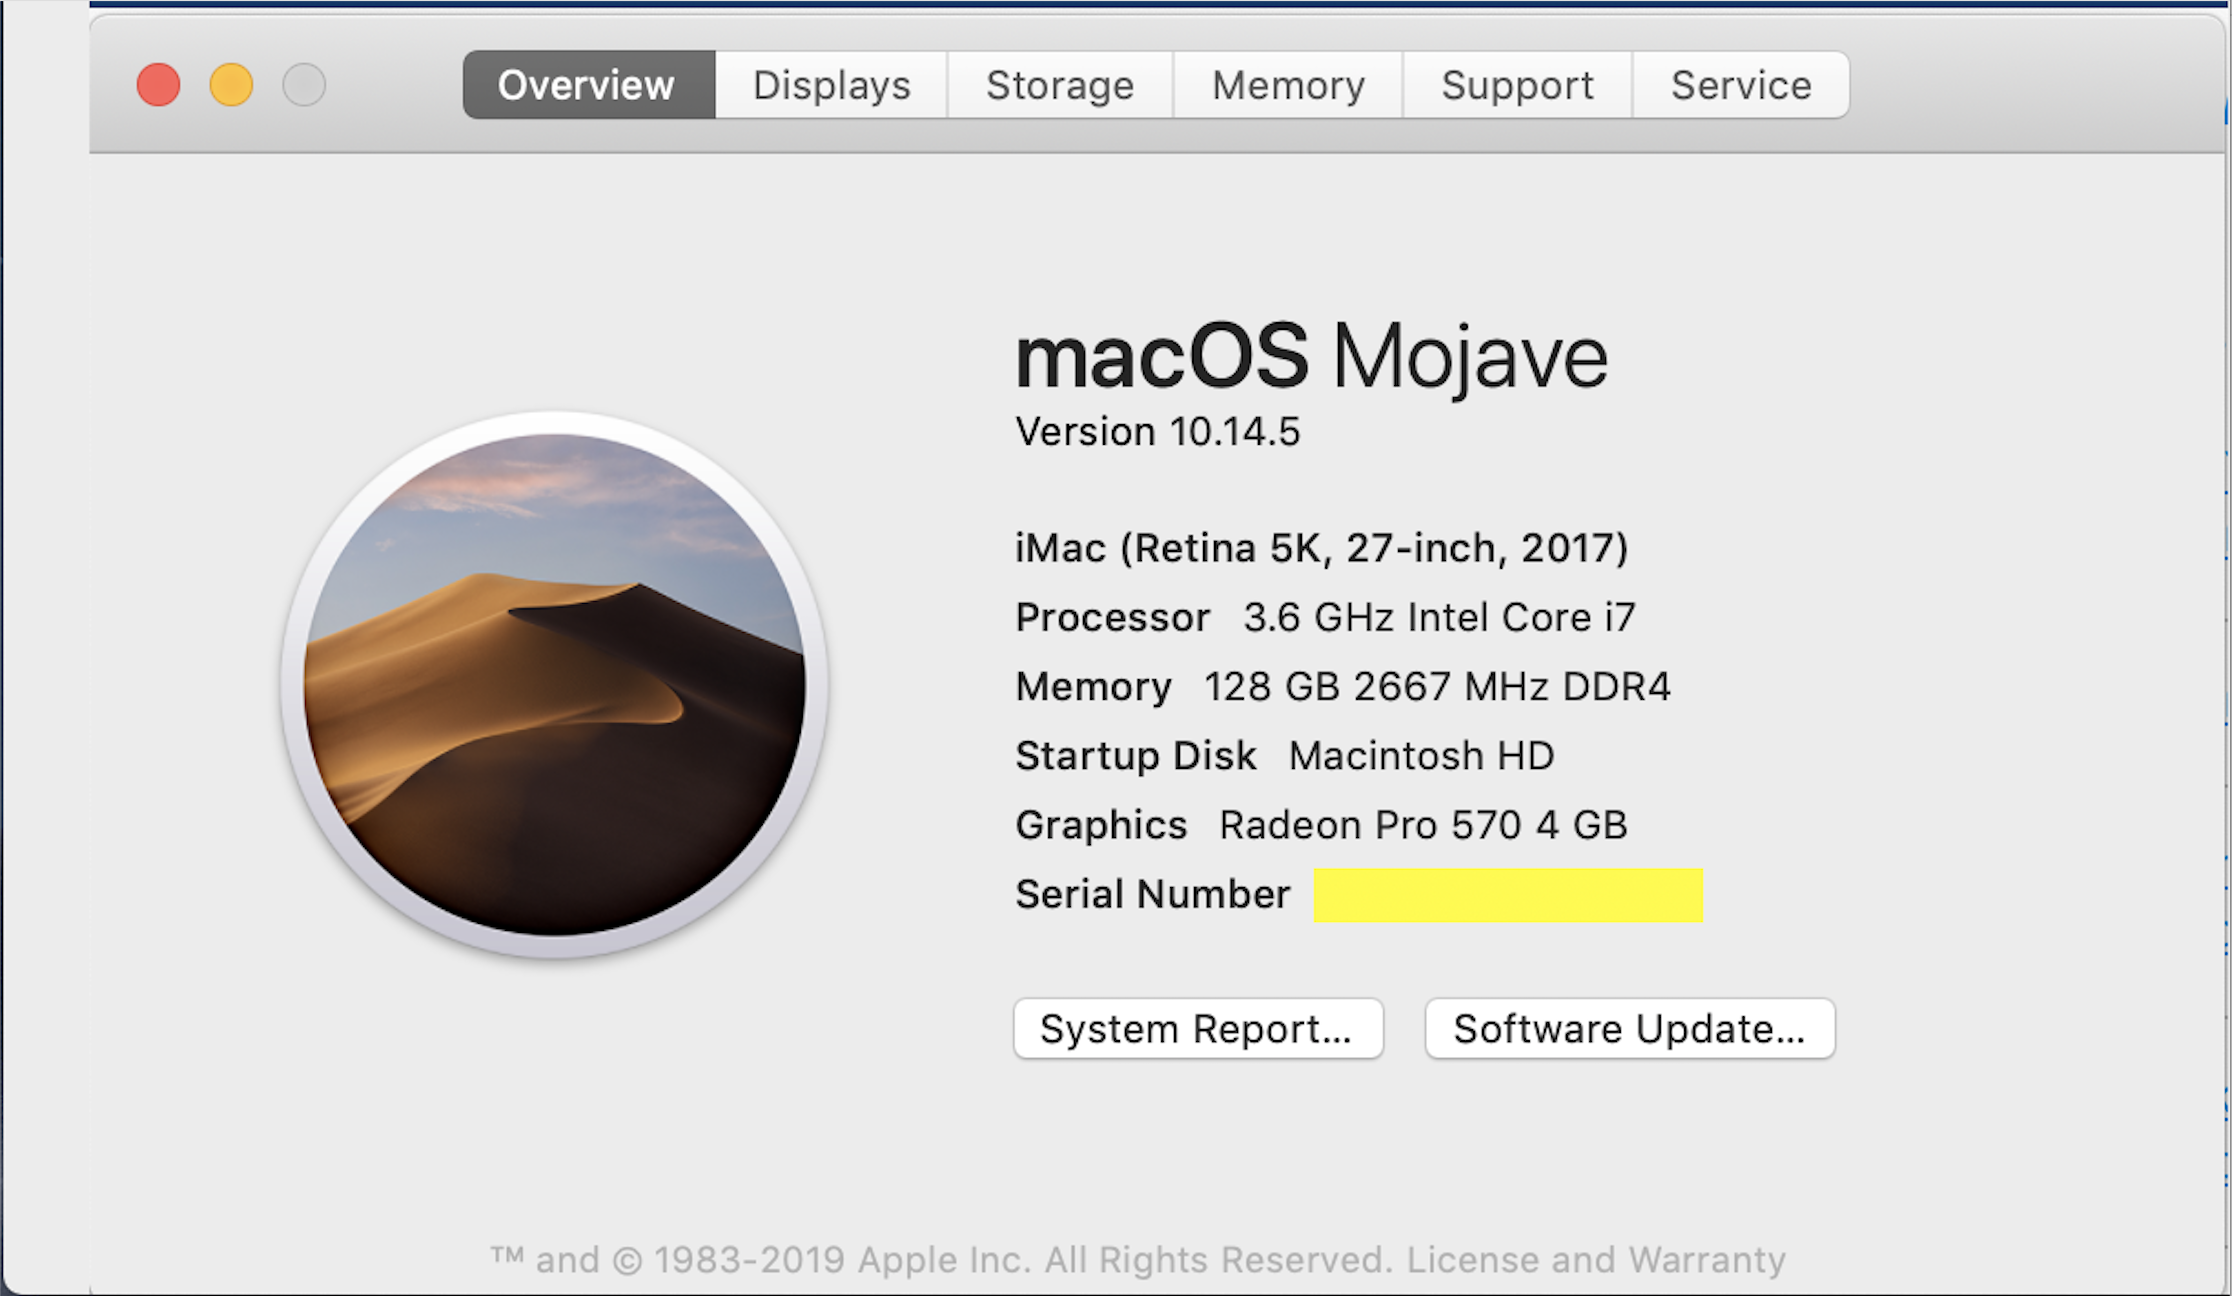This screenshot has height=1296, width=2232.
Task: Click the yellow minimize window button
Action: tap(231, 85)
